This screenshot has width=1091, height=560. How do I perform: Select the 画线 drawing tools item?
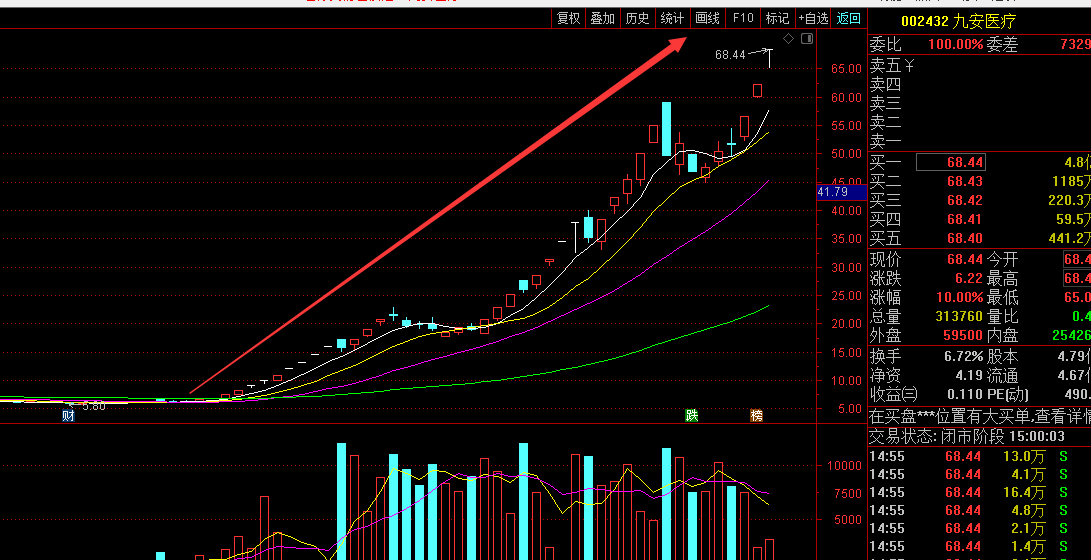pyautogui.click(x=707, y=18)
